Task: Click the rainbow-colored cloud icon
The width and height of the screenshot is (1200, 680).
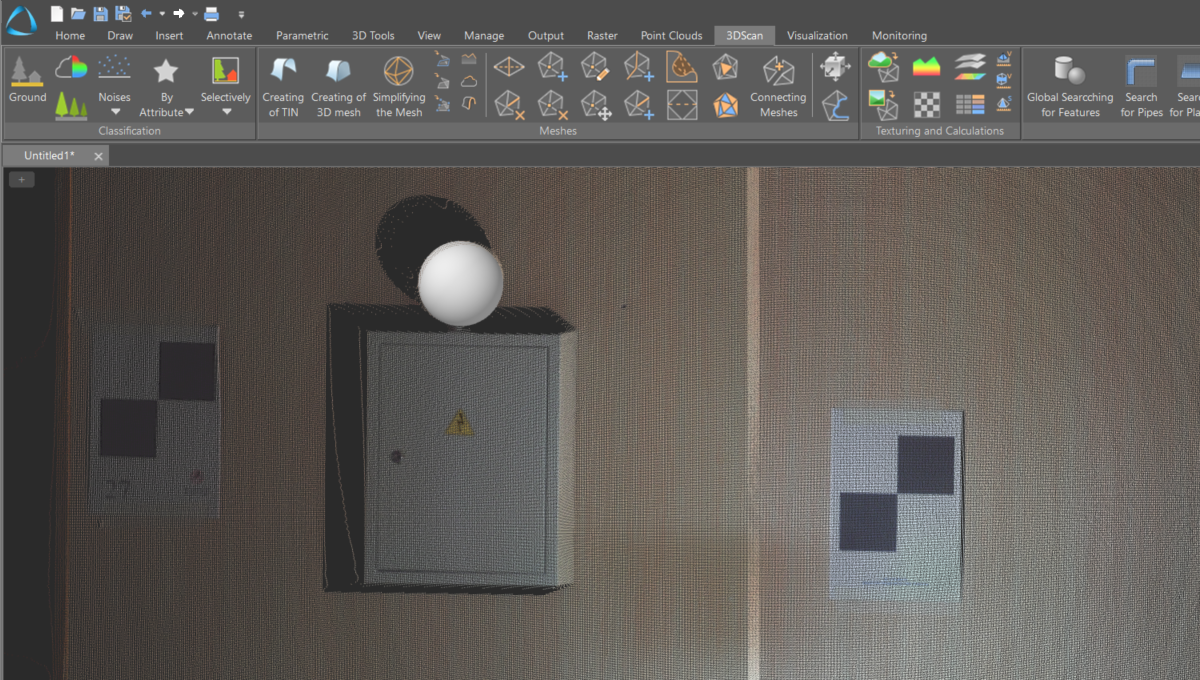Action: (x=71, y=68)
